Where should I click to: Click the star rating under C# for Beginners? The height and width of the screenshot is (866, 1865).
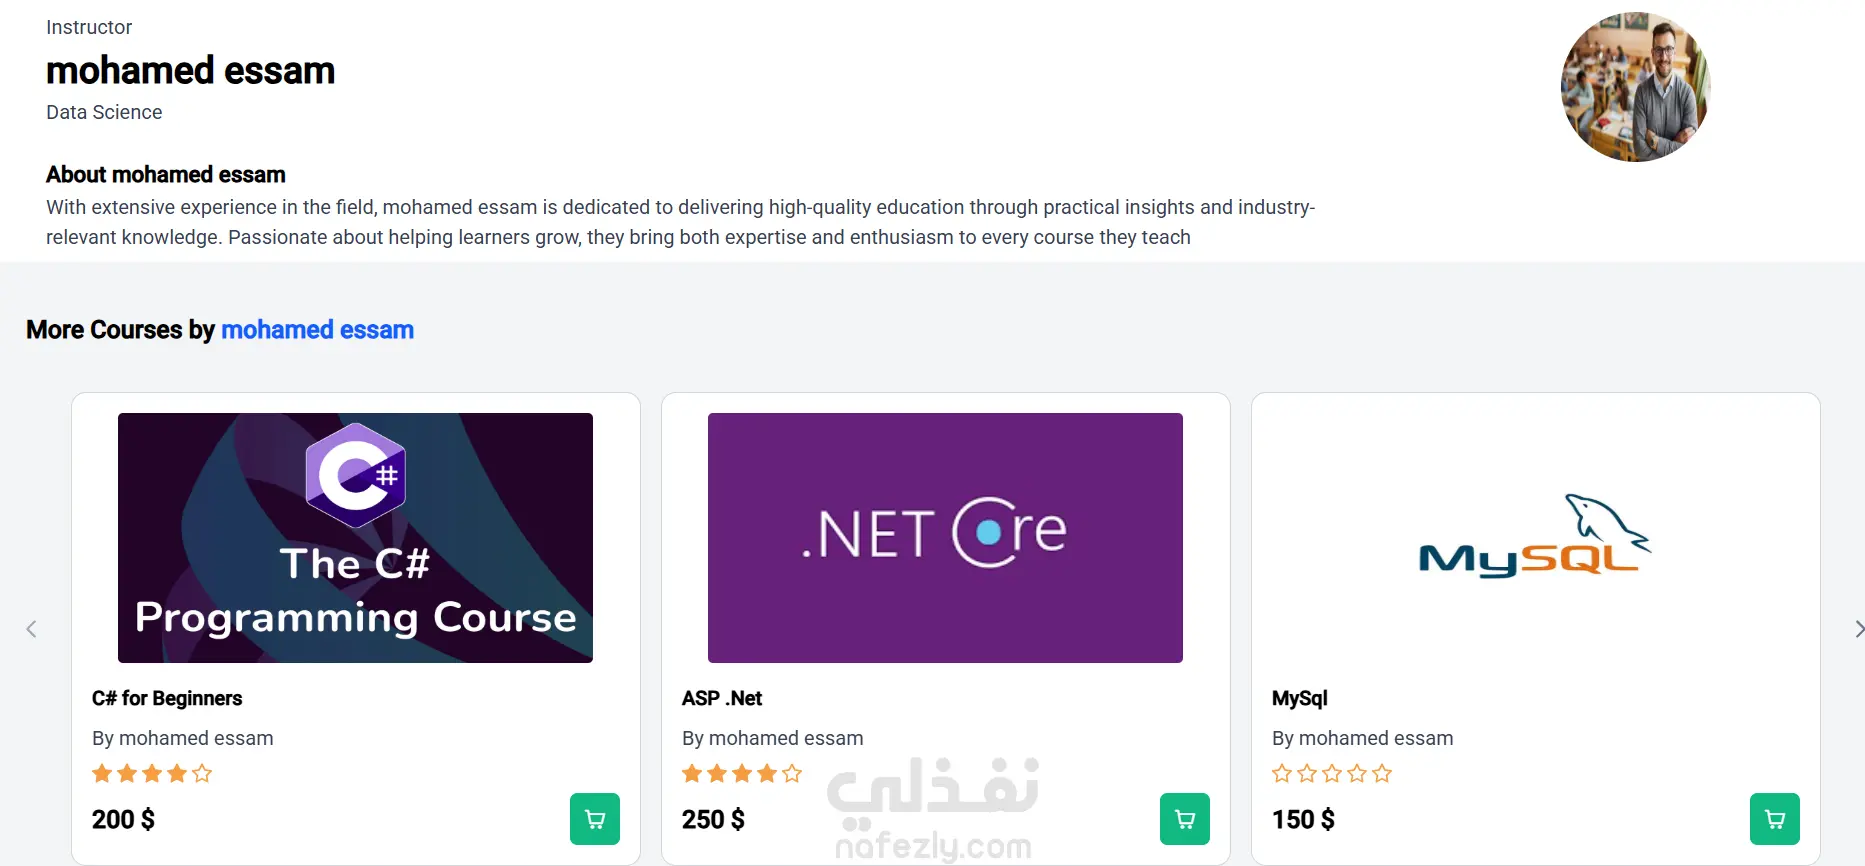coord(152,773)
